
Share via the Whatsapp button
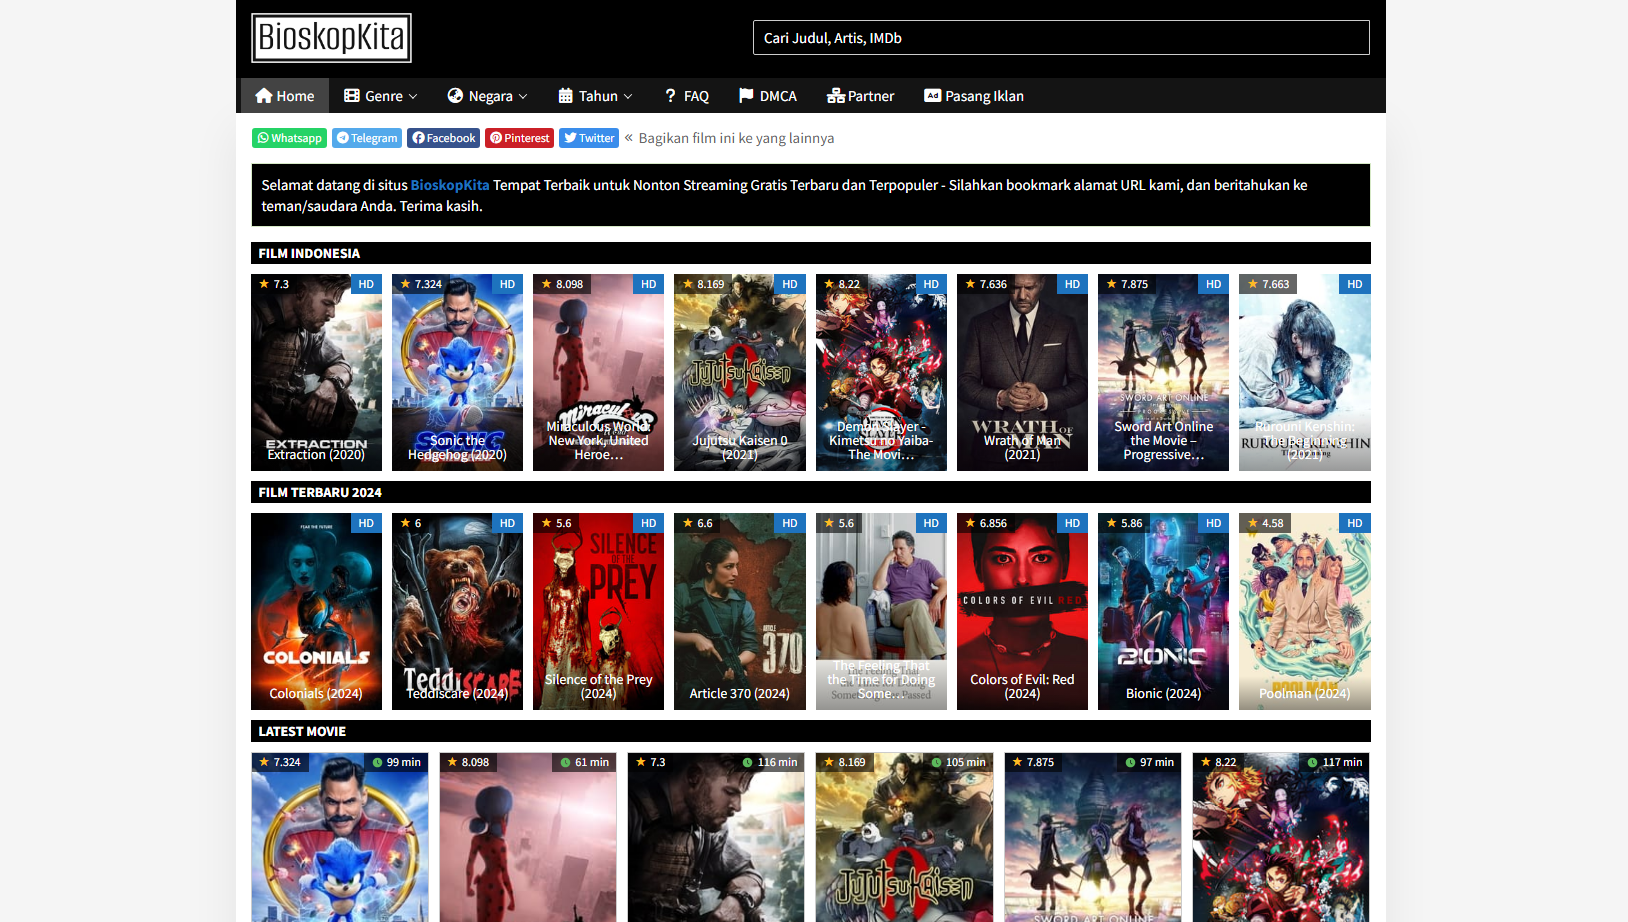289,138
